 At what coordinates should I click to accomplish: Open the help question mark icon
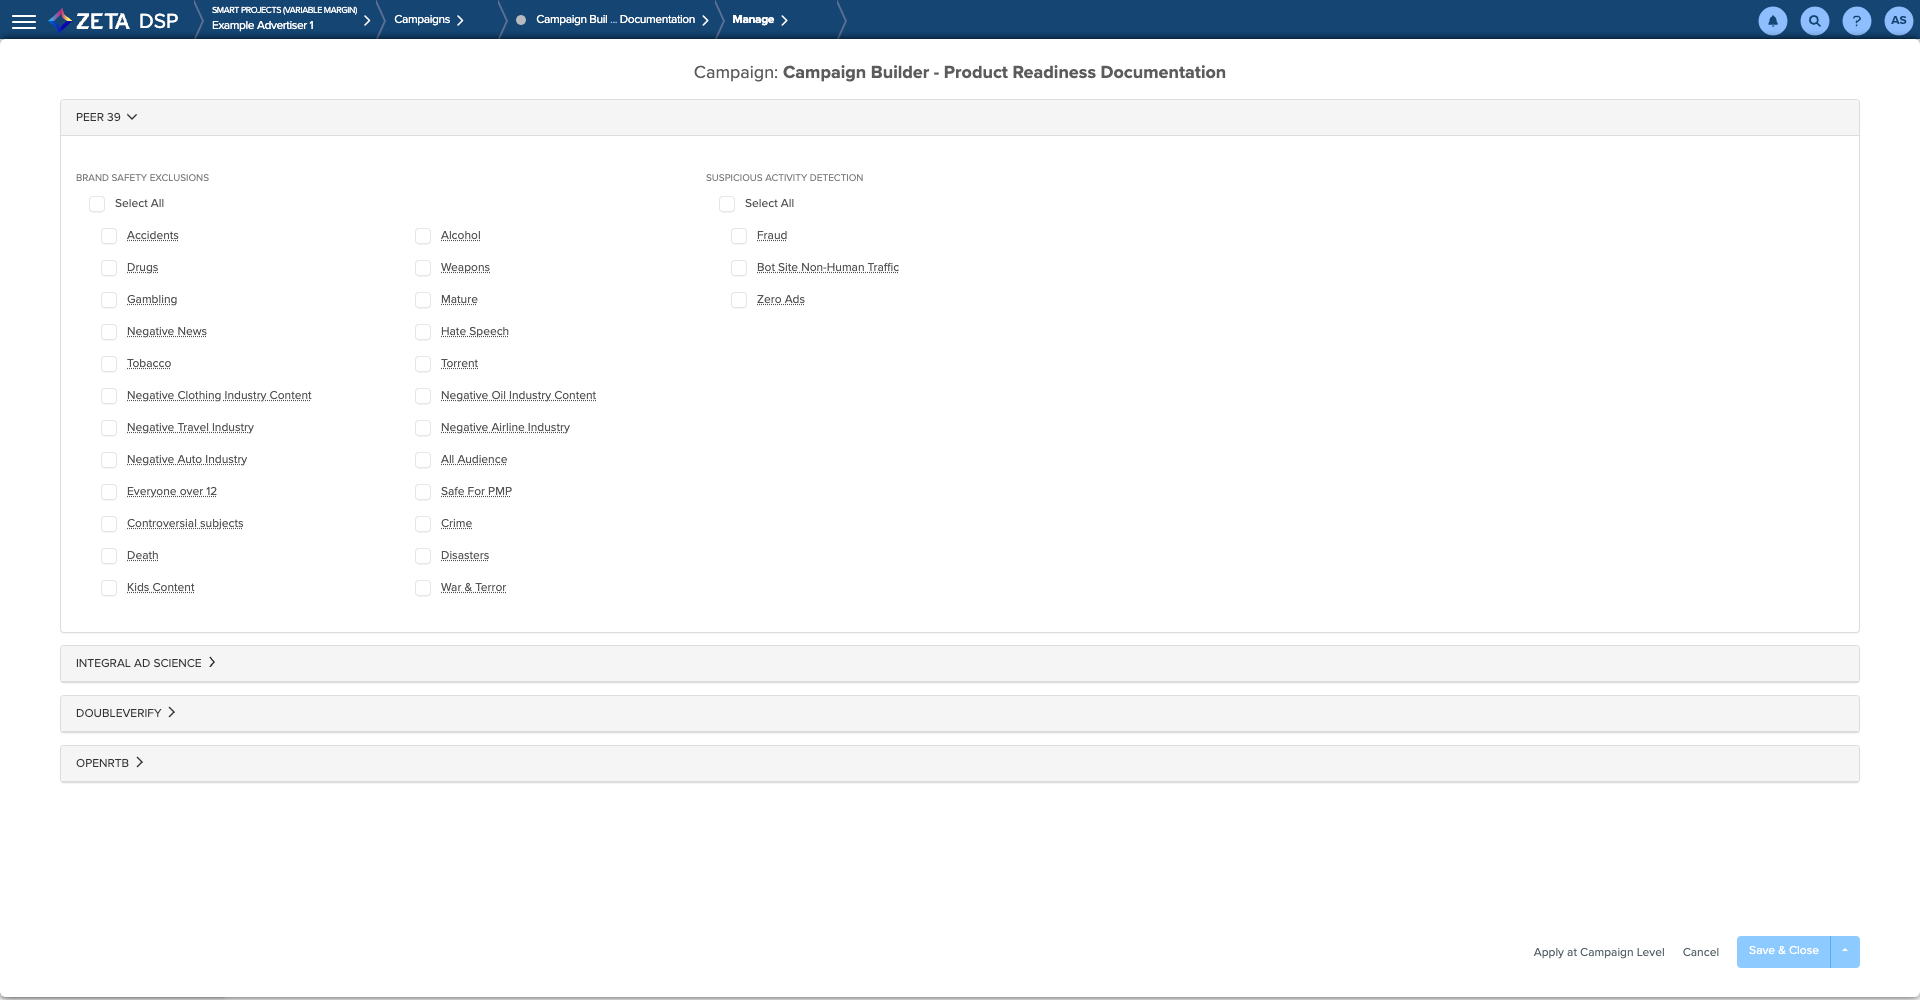[1856, 21]
